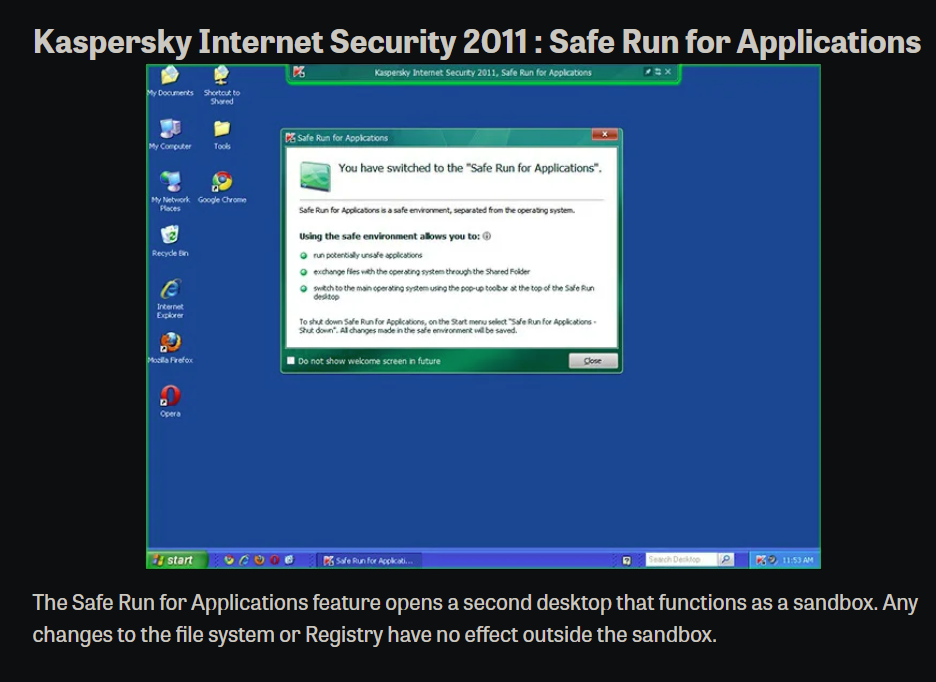
Task: Click the green Safe Run icon in the dialog
Action: coord(315,176)
